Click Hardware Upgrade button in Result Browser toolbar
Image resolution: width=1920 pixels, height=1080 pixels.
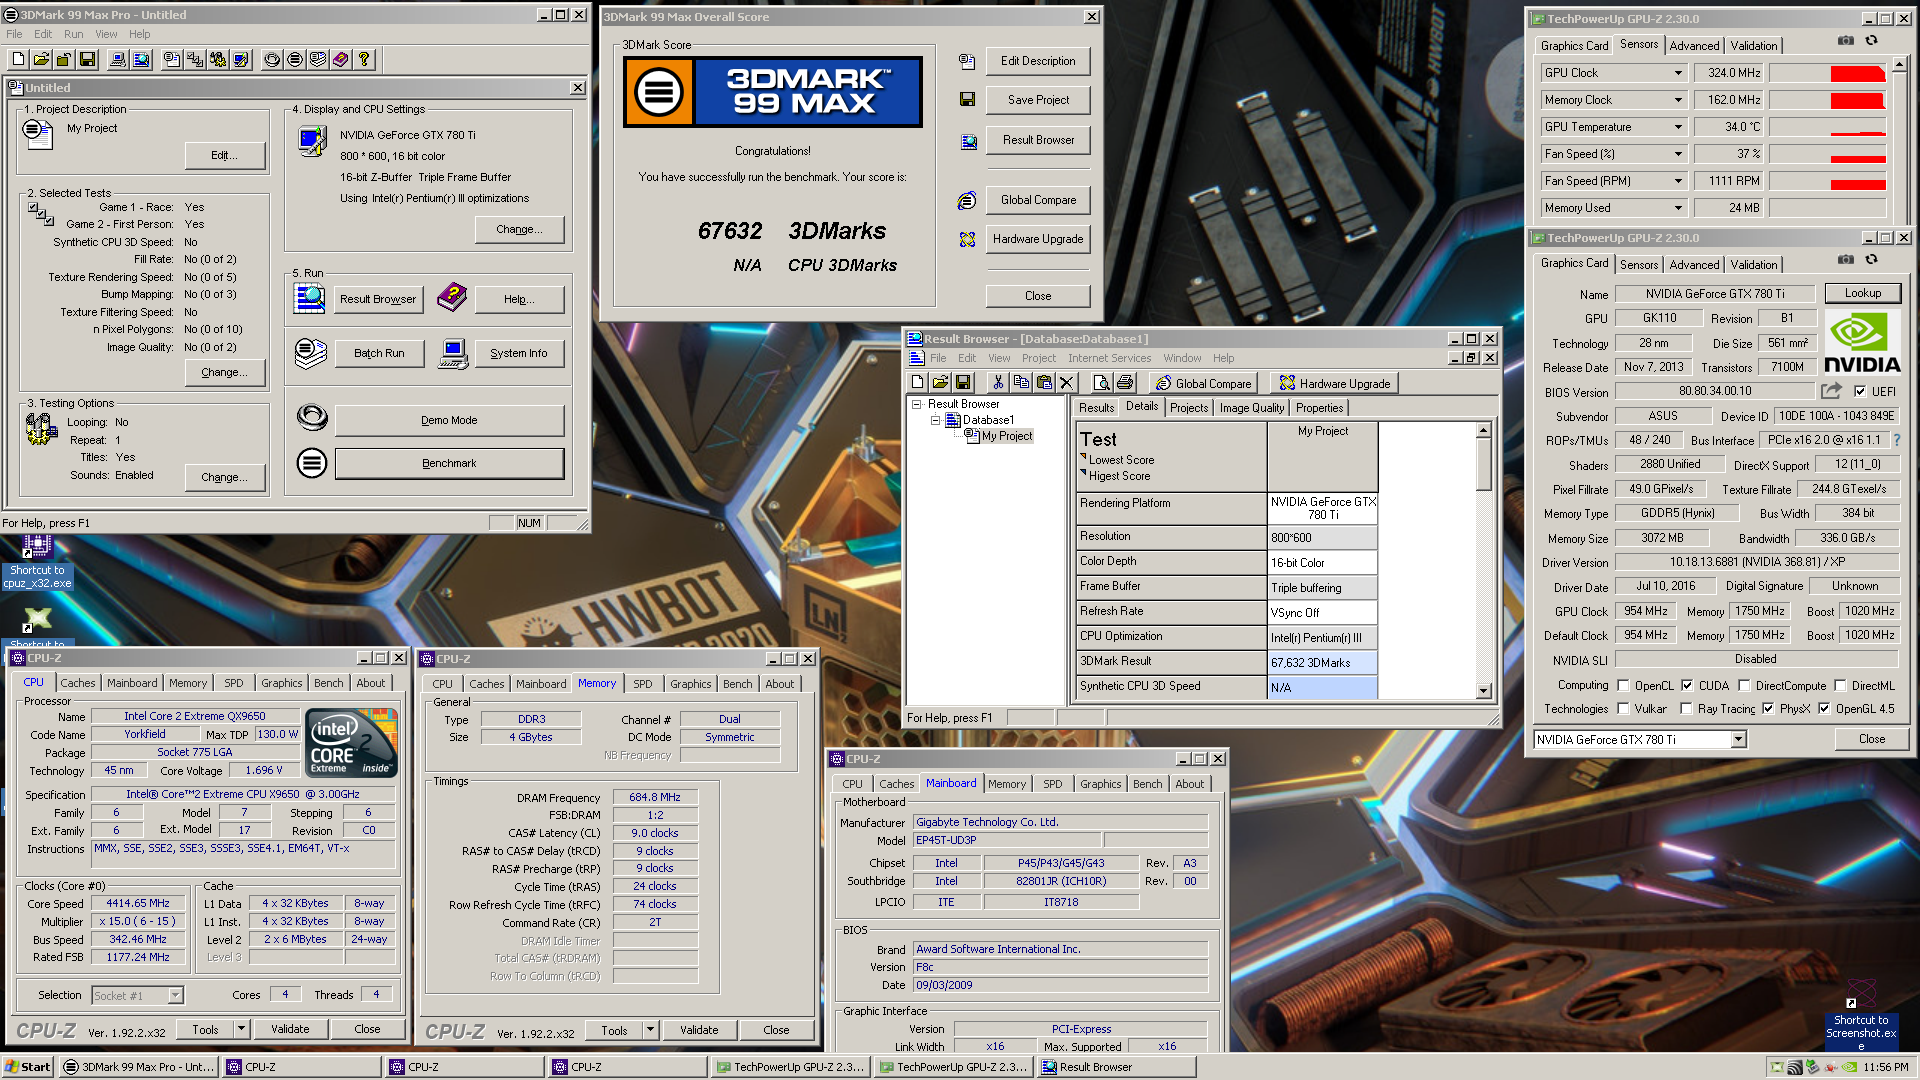point(1335,383)
